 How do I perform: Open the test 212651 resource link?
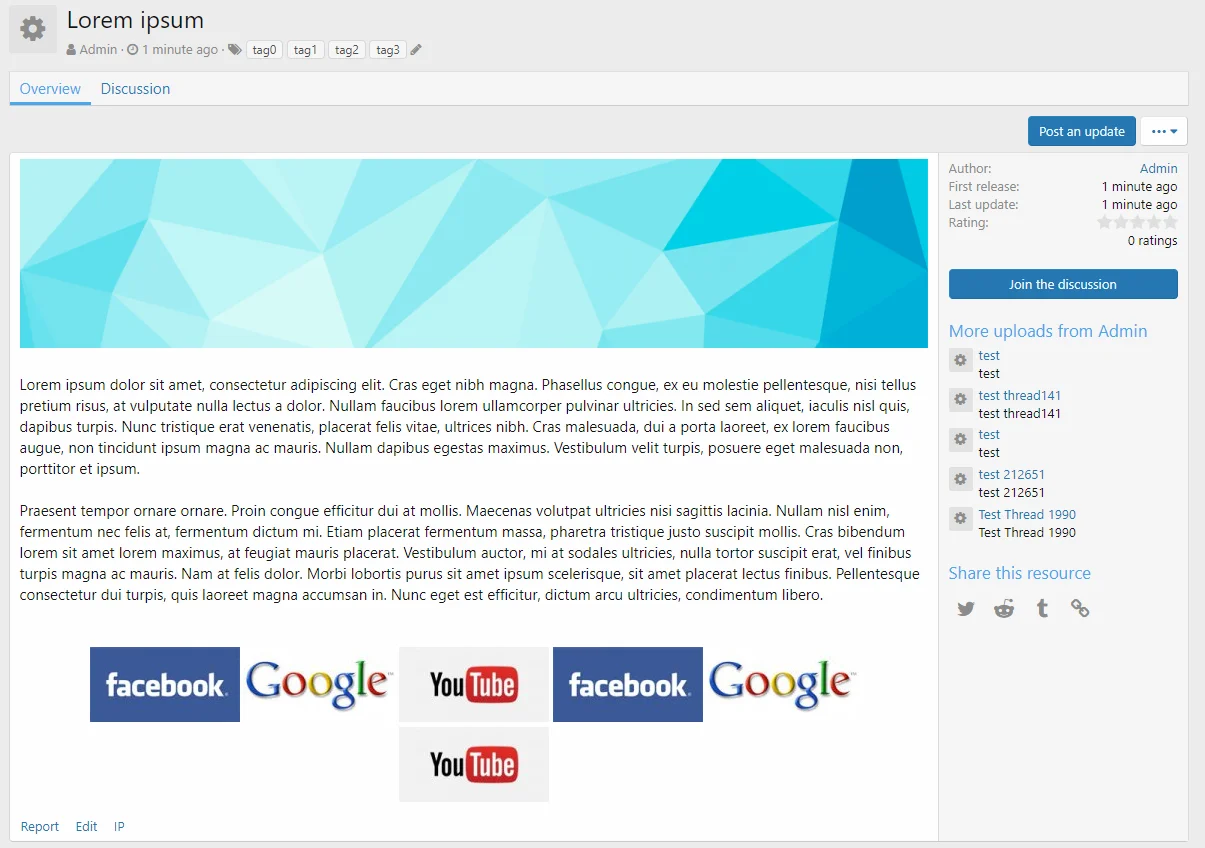pos(1011,475)
